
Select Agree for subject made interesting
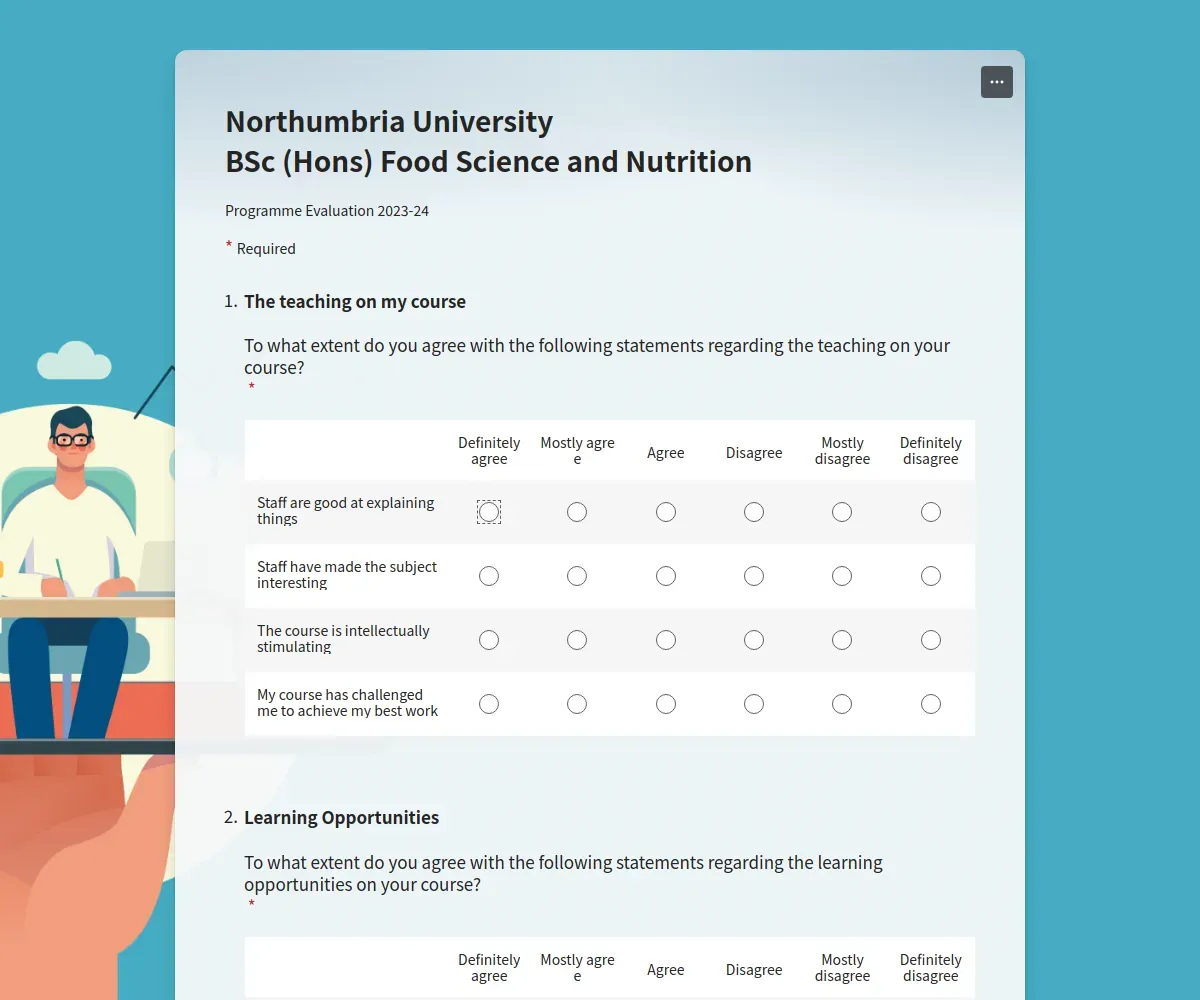[666, 576]
